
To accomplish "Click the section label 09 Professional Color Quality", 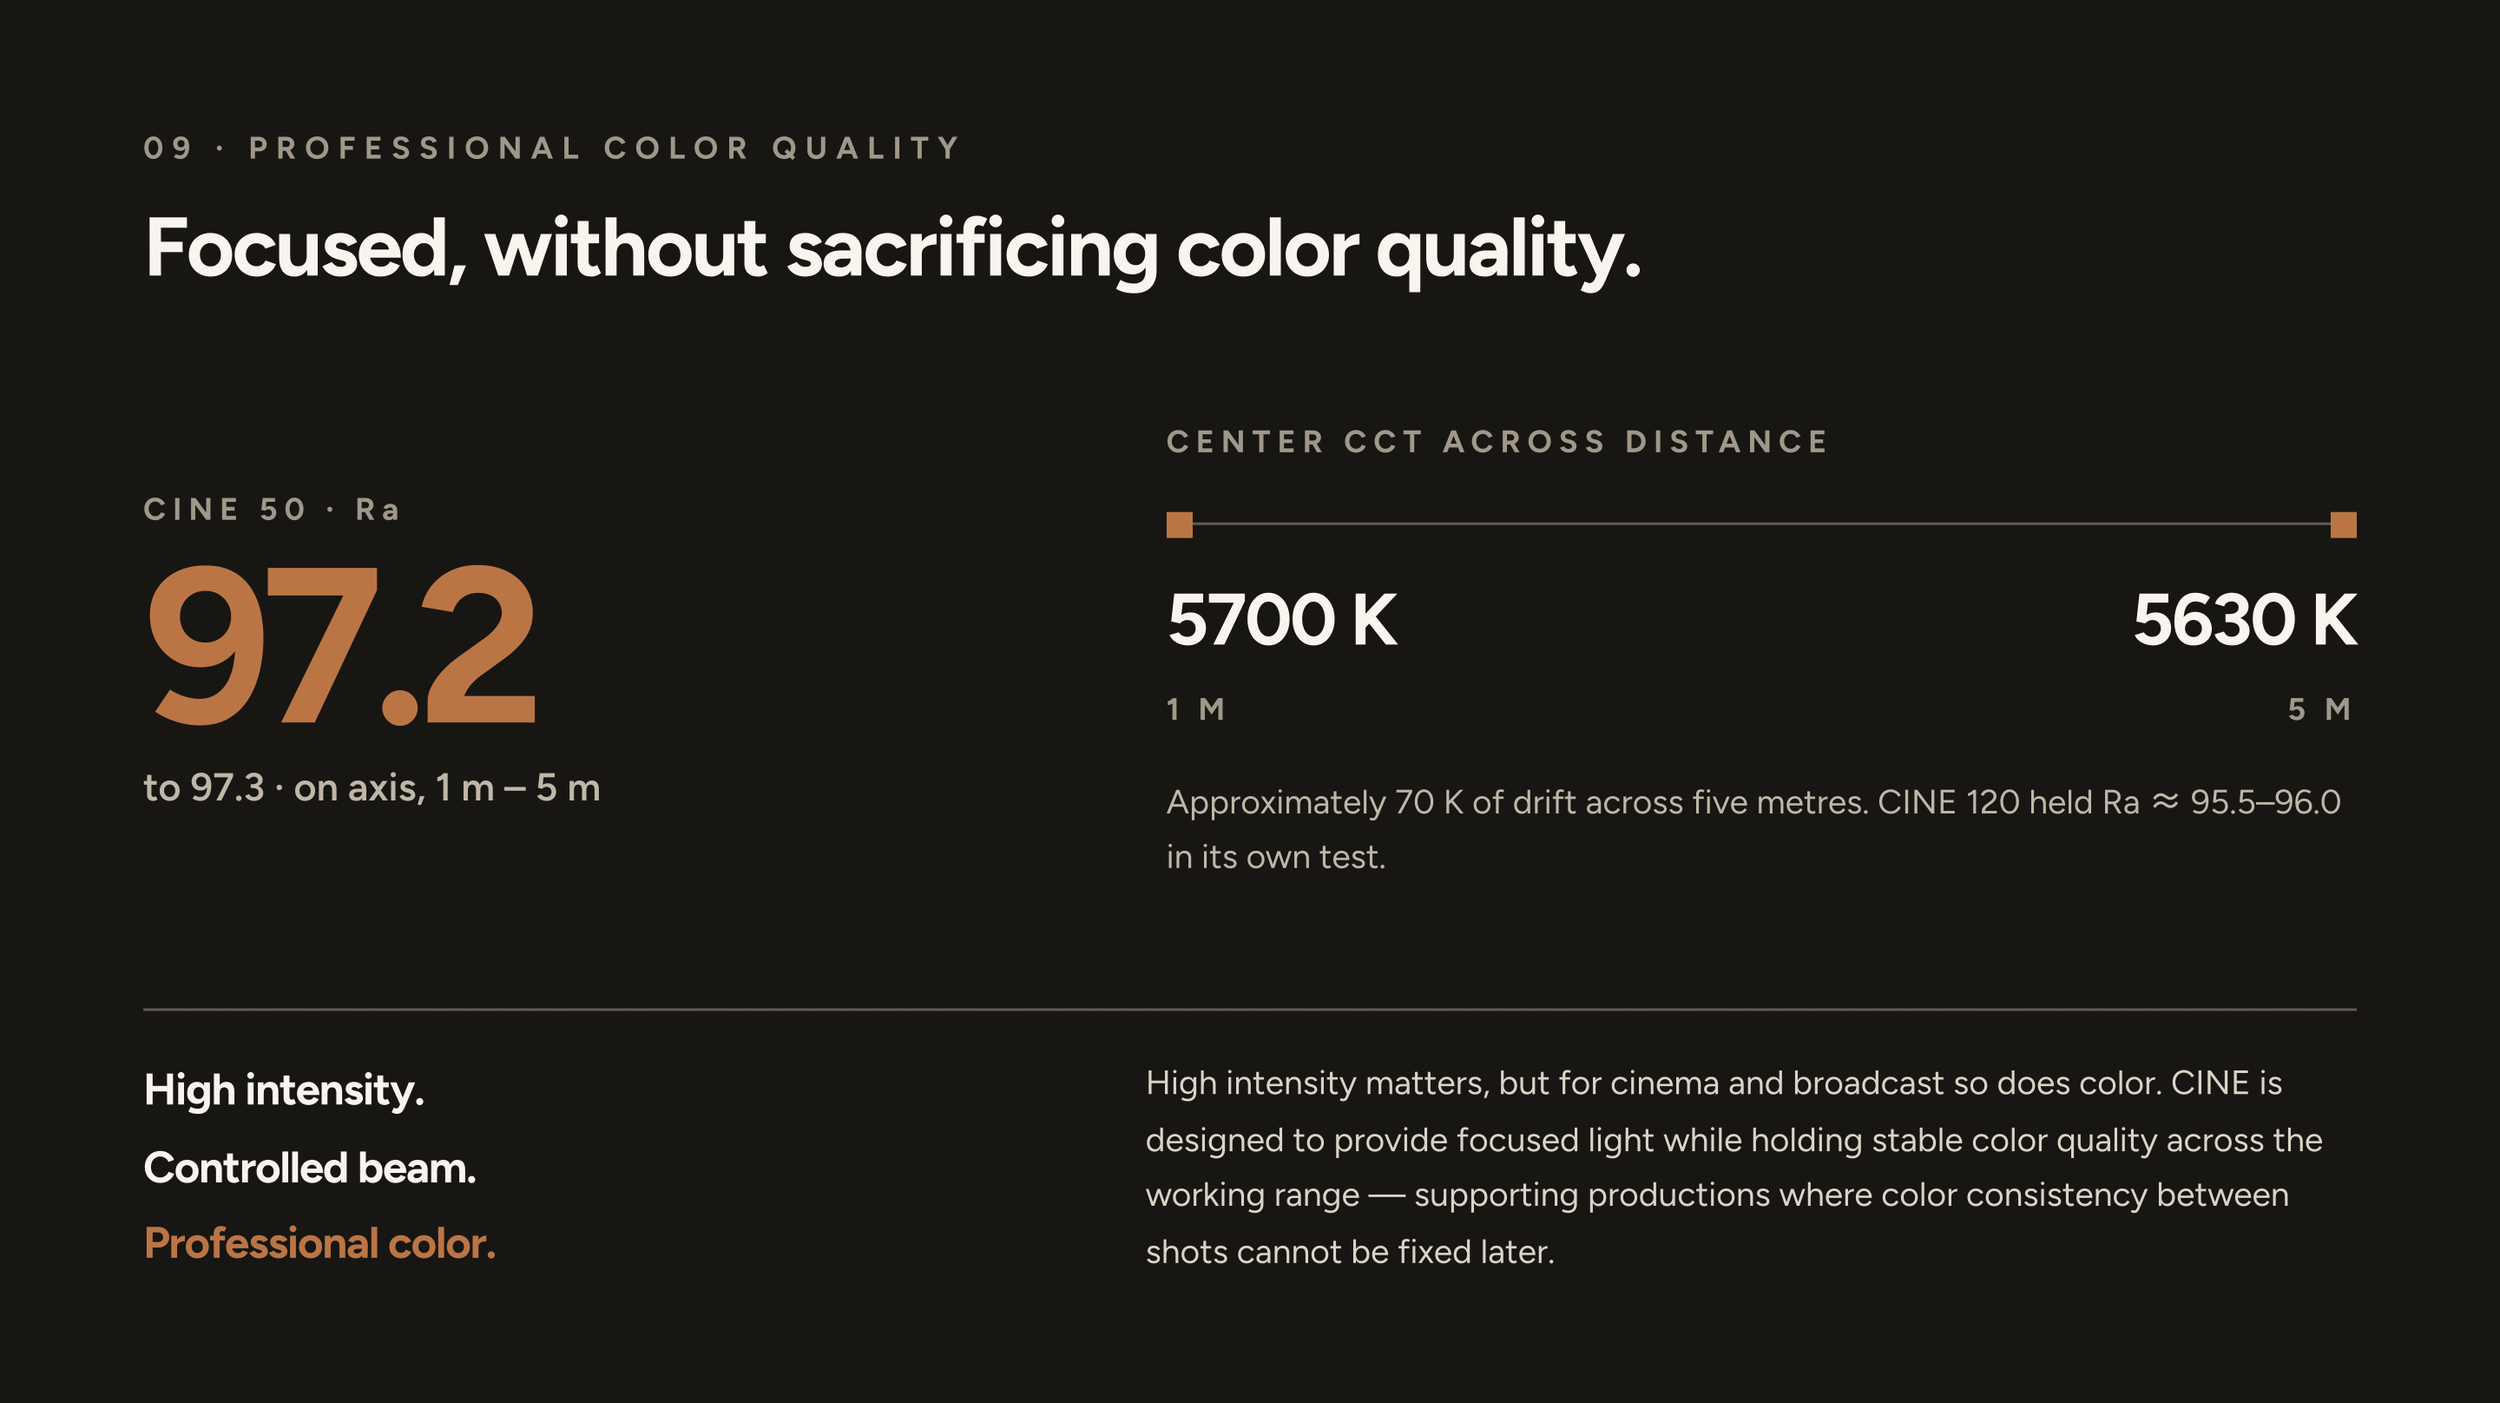I will coord(552,148).
